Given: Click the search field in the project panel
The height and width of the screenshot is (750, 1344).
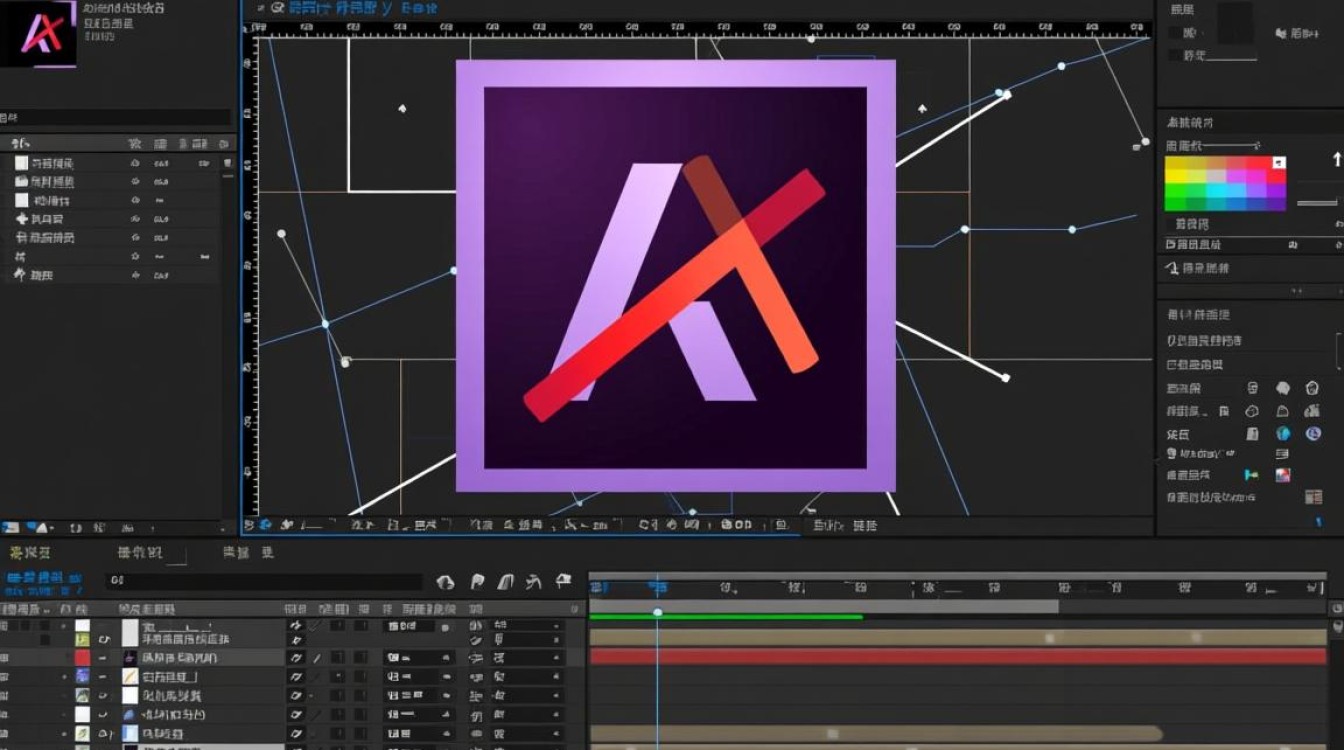Looking at the screenshot, I should point(115,117).
